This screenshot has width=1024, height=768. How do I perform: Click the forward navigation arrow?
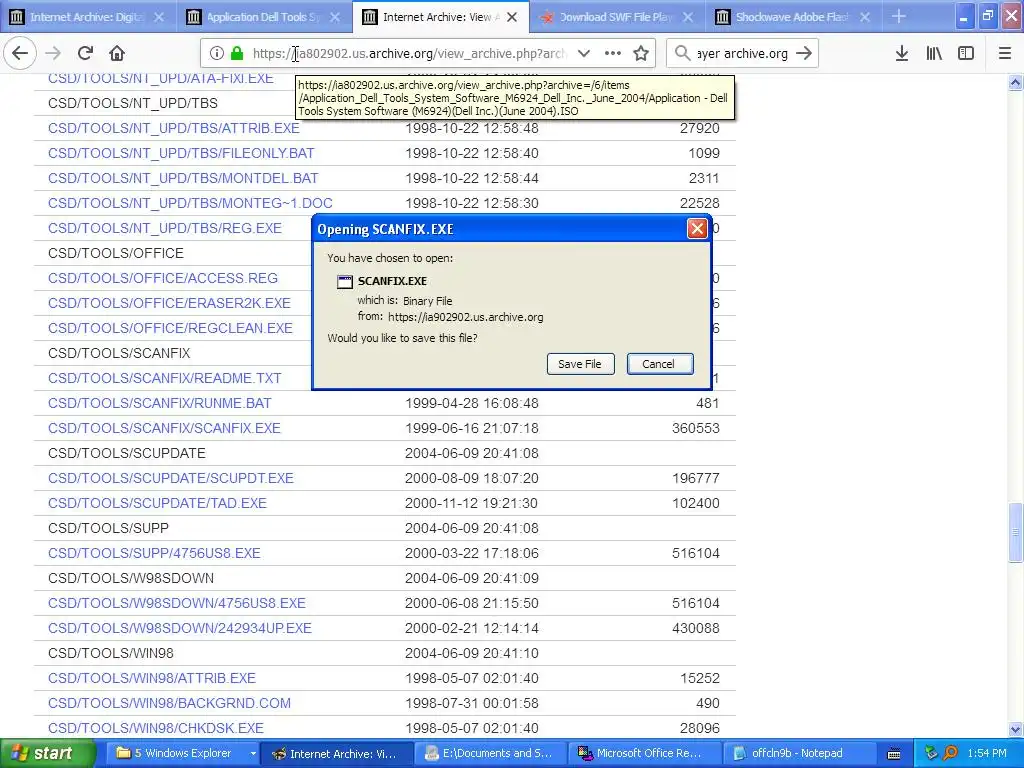(x=53, y=54)
